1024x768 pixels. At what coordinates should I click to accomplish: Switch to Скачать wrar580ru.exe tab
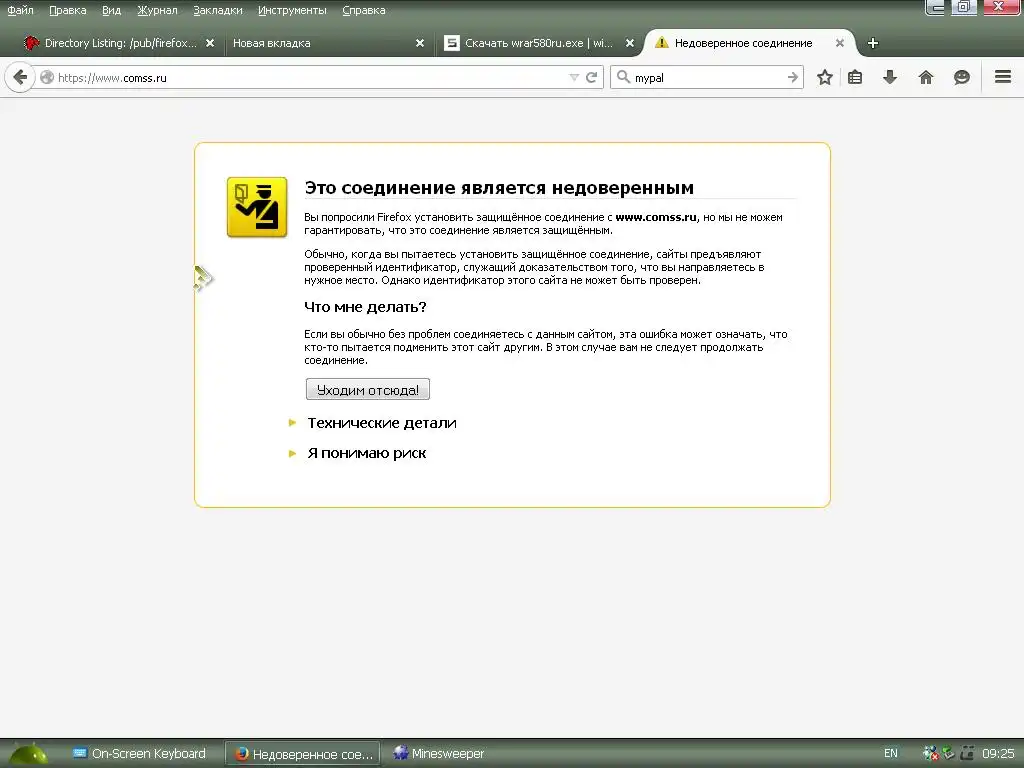coord(539,43)
